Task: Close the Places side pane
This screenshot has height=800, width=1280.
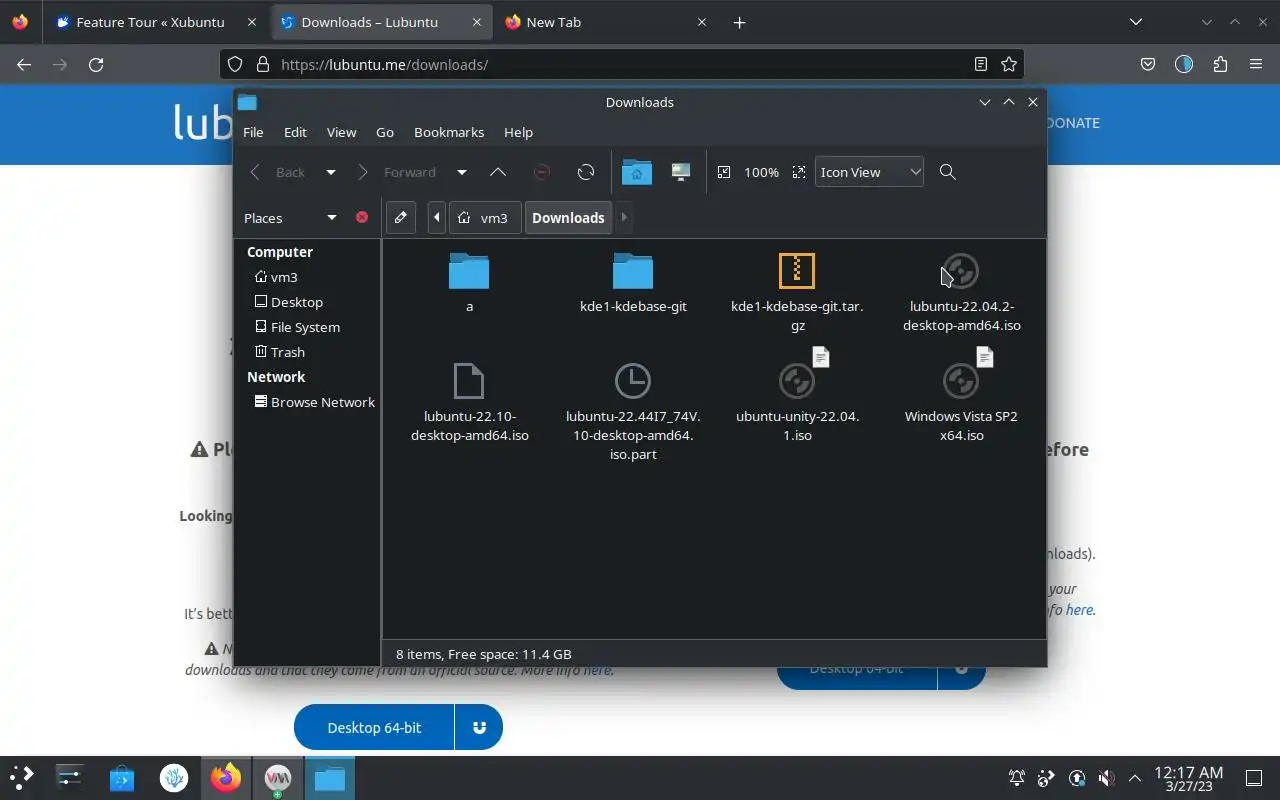Action: point(362,217)
